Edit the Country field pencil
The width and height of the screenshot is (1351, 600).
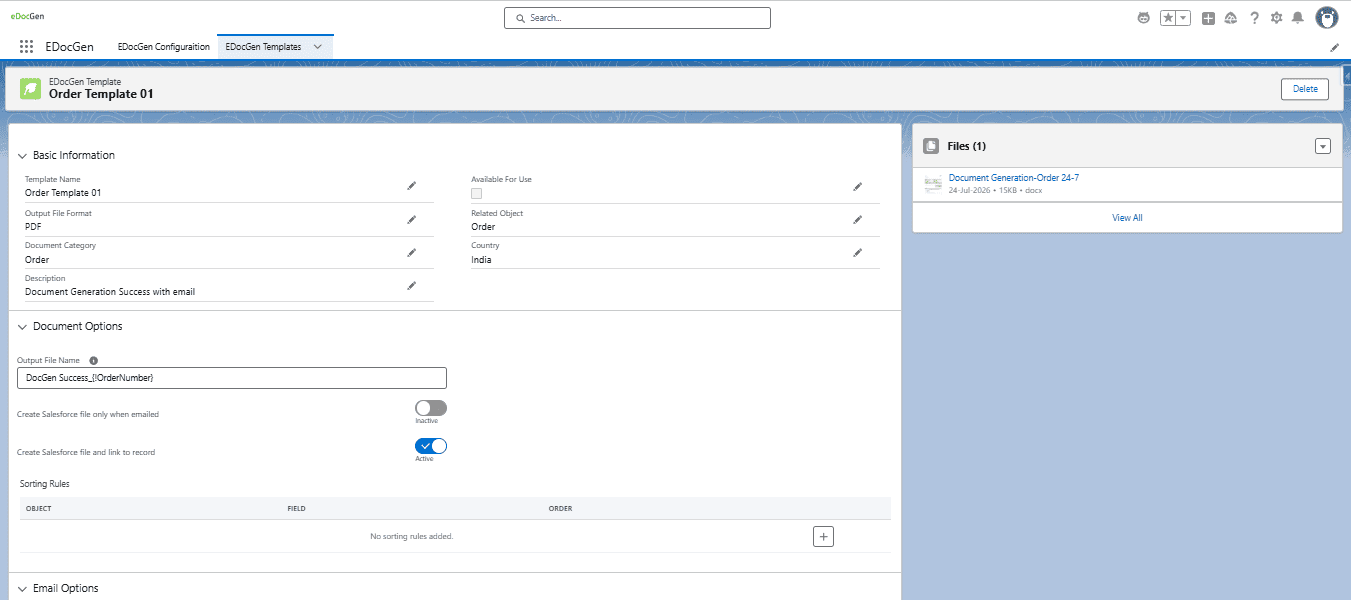point(857,252)
